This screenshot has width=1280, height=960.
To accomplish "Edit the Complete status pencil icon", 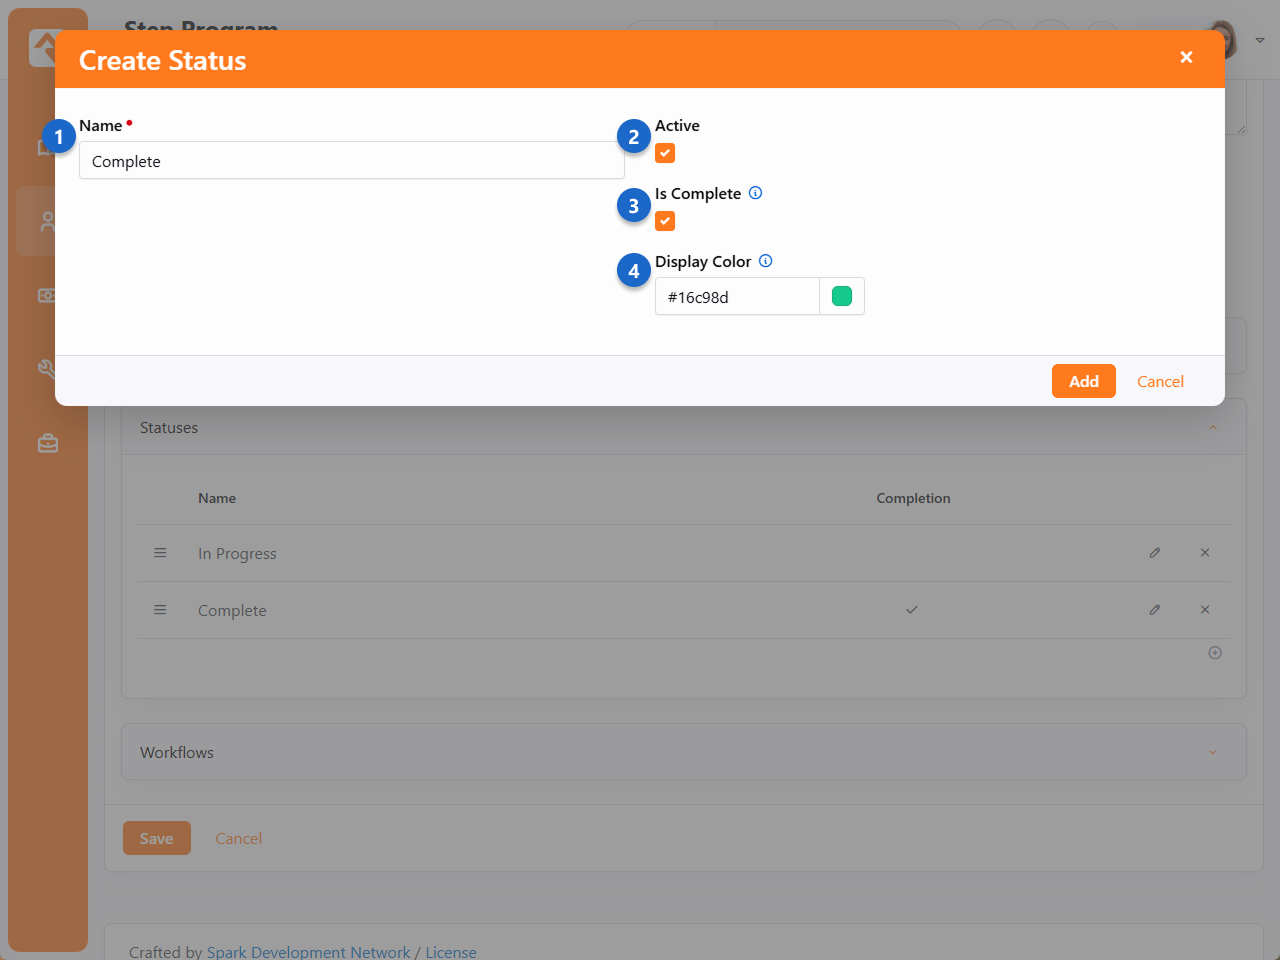I will [1155, 610].
